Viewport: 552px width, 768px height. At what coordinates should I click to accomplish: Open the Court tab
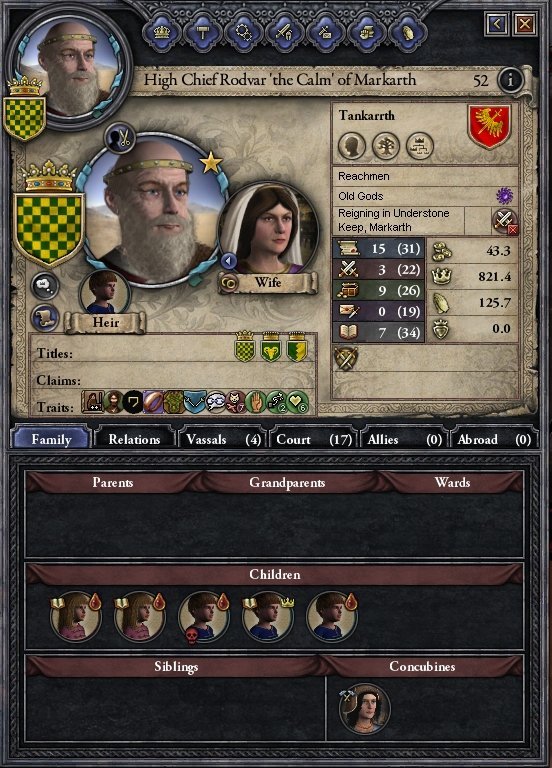(314, 439)
